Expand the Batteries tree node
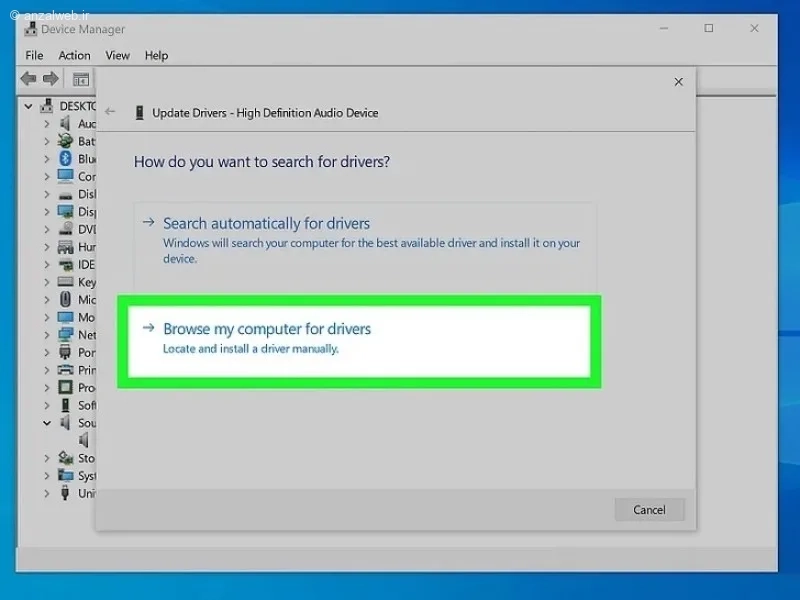Viewport: 800px width, 600px height. pos(46,141)
